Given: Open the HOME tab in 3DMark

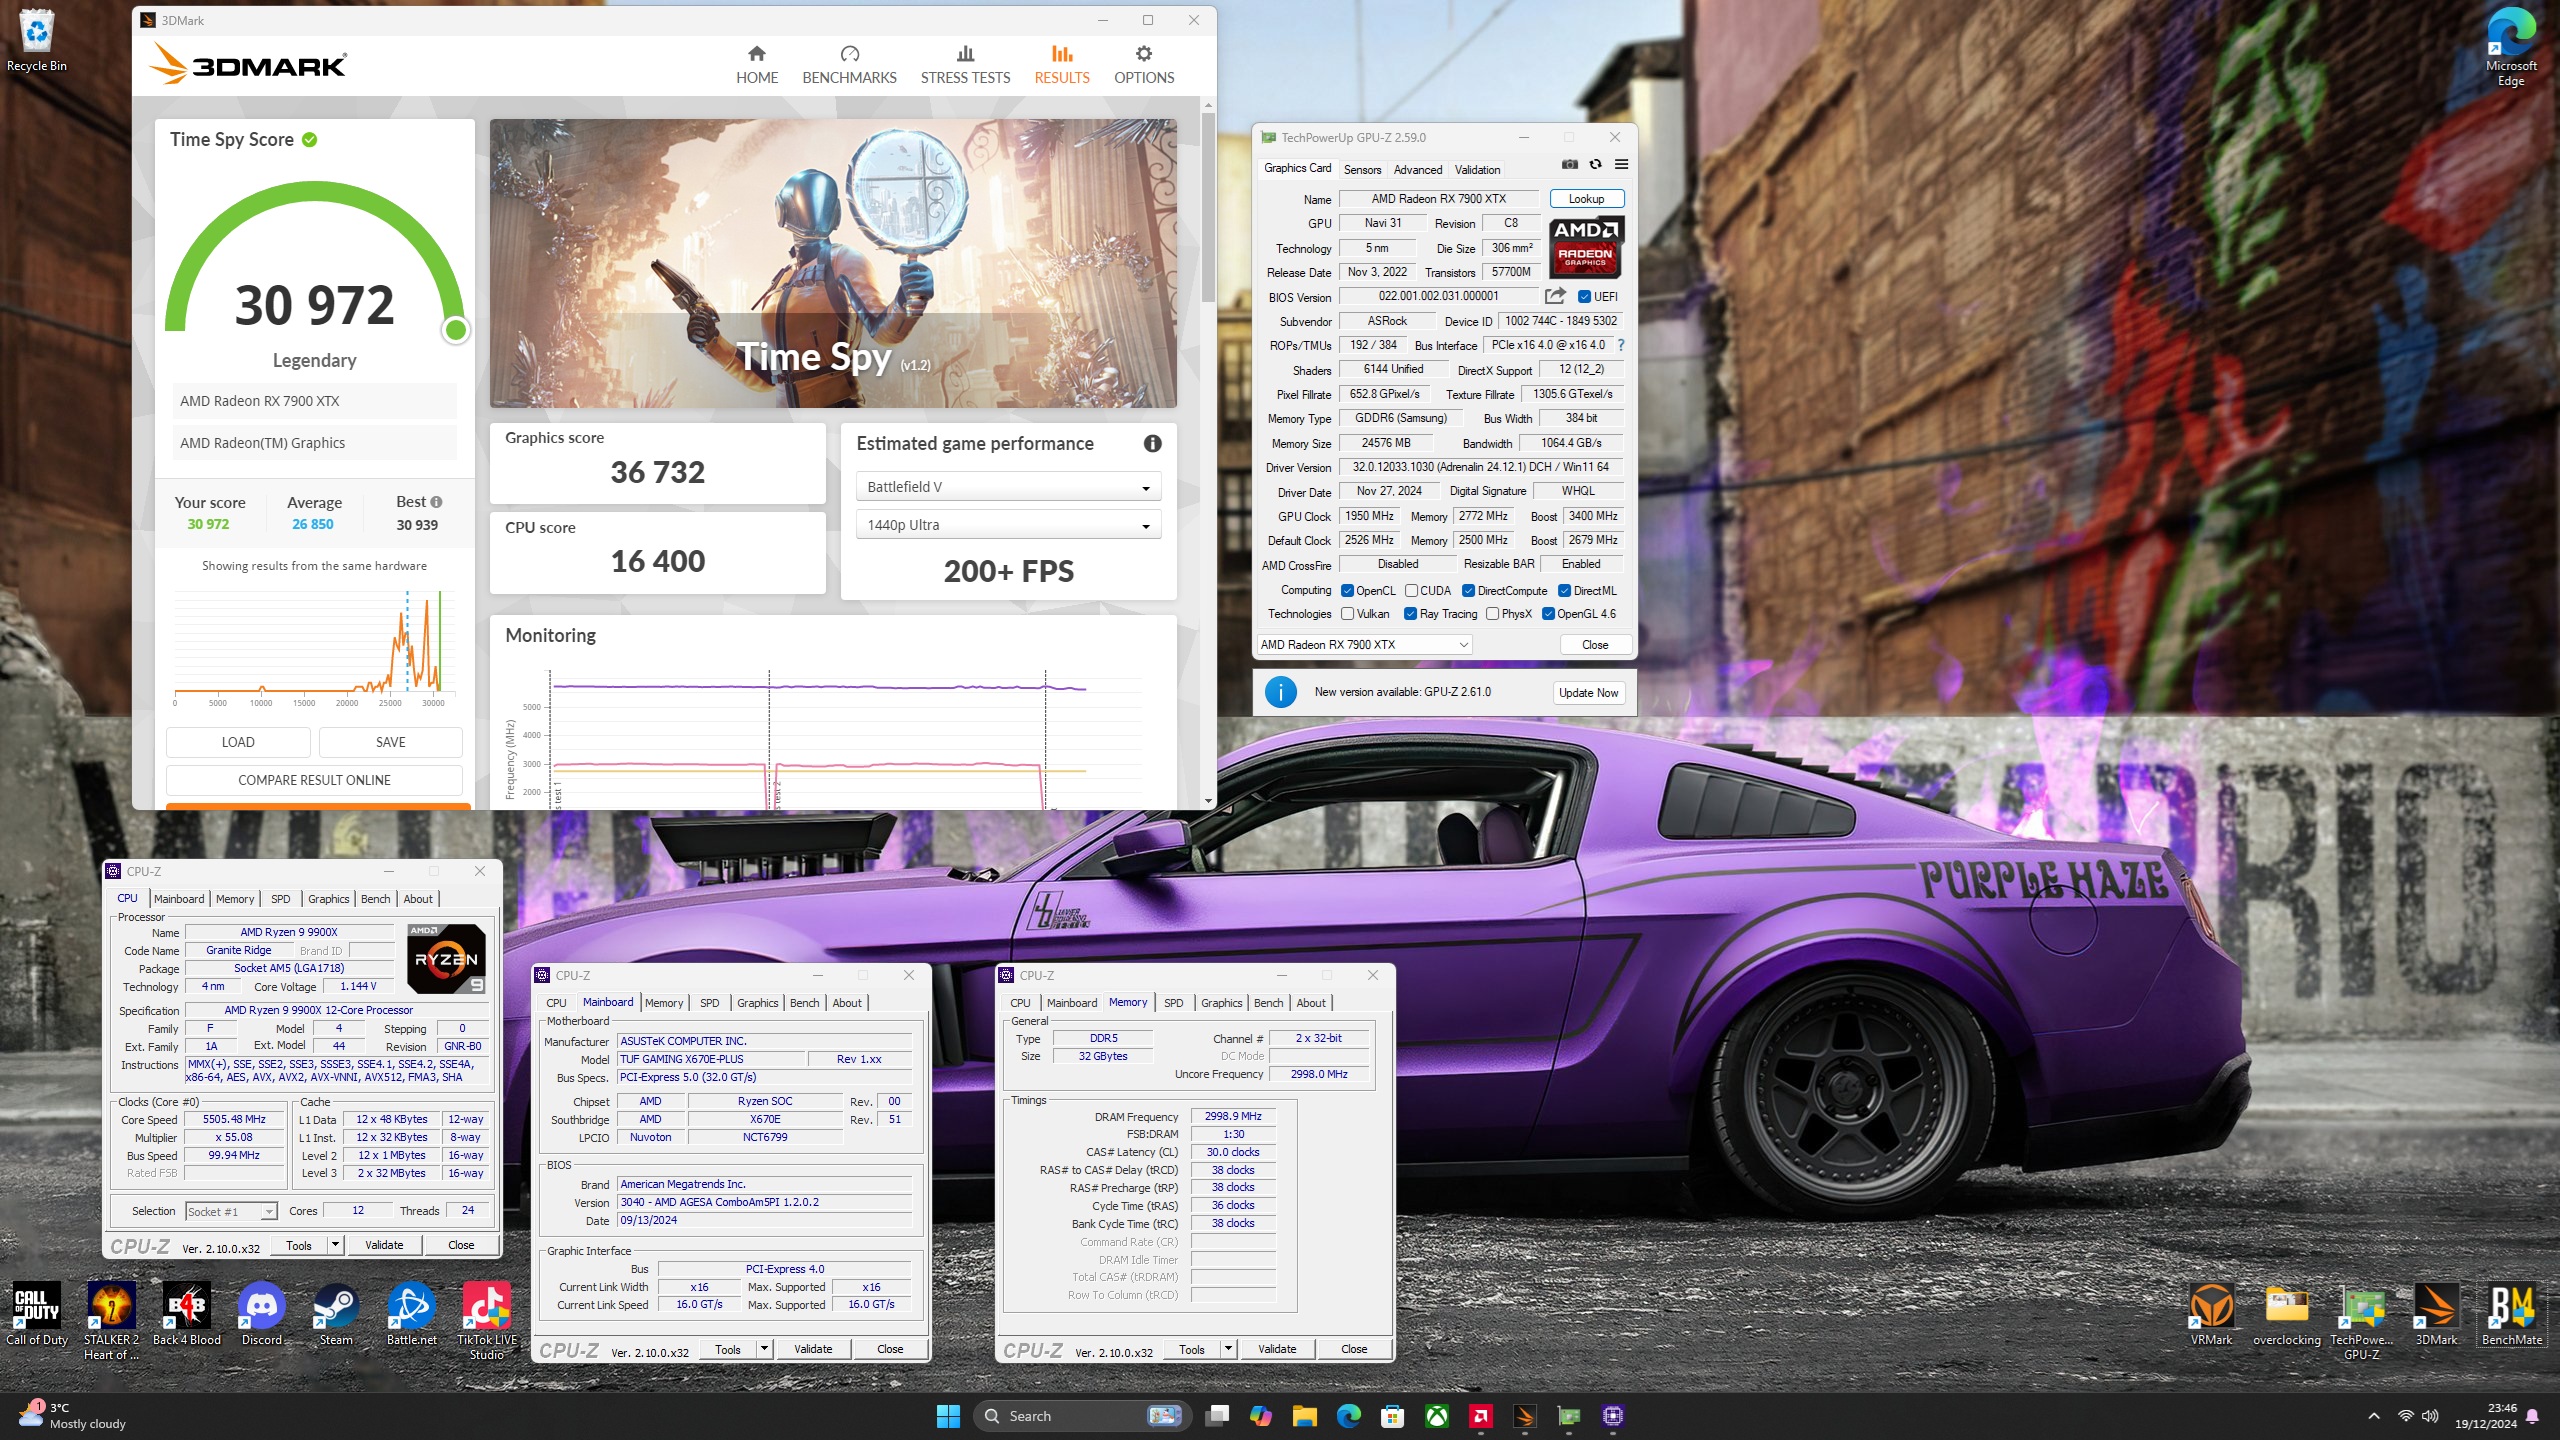Looking at the screenshot, I should 756,65.
